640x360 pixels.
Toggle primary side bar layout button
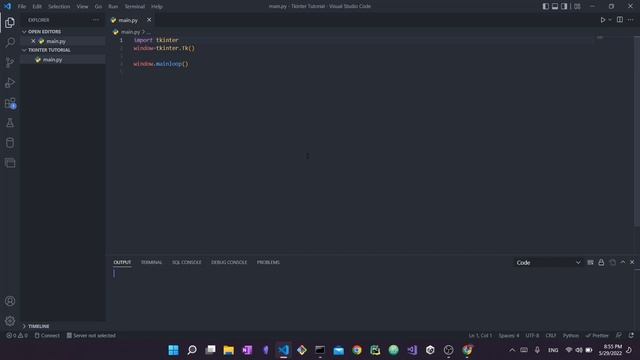pyautogui.click(x=545, y=6)
